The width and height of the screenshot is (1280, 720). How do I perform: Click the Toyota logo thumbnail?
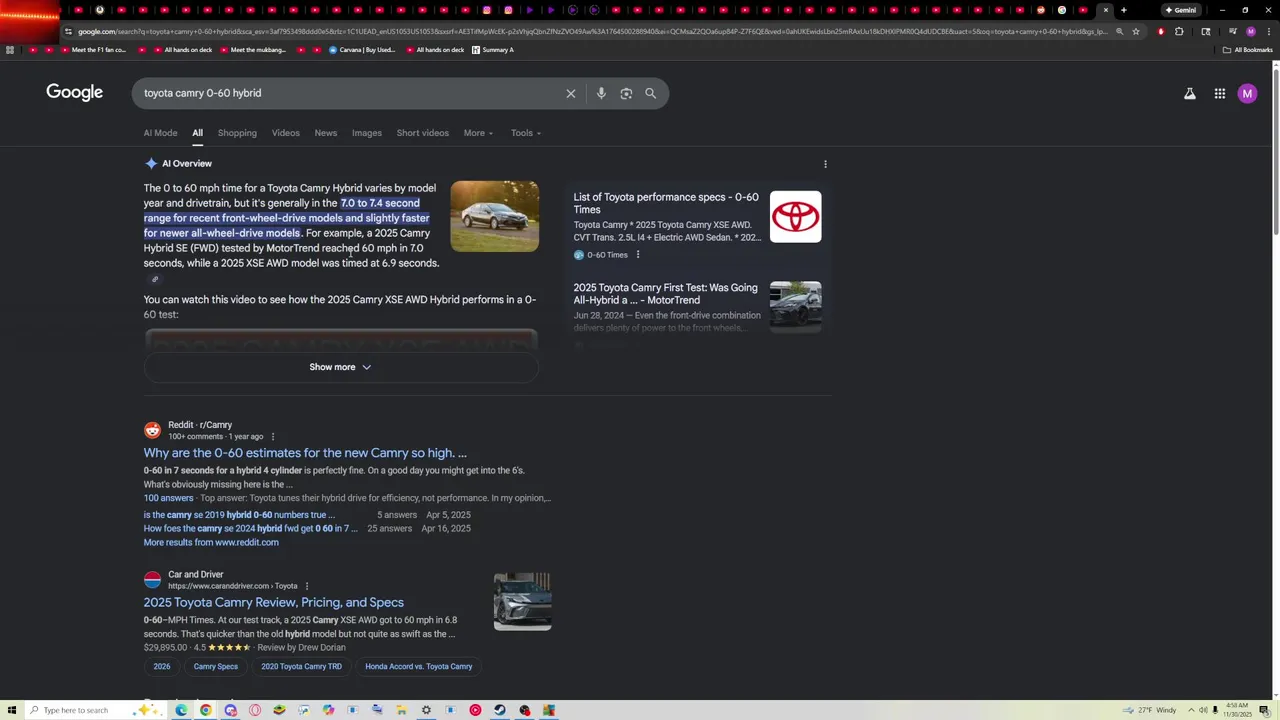pyautogui.click(x=796, y=217)
